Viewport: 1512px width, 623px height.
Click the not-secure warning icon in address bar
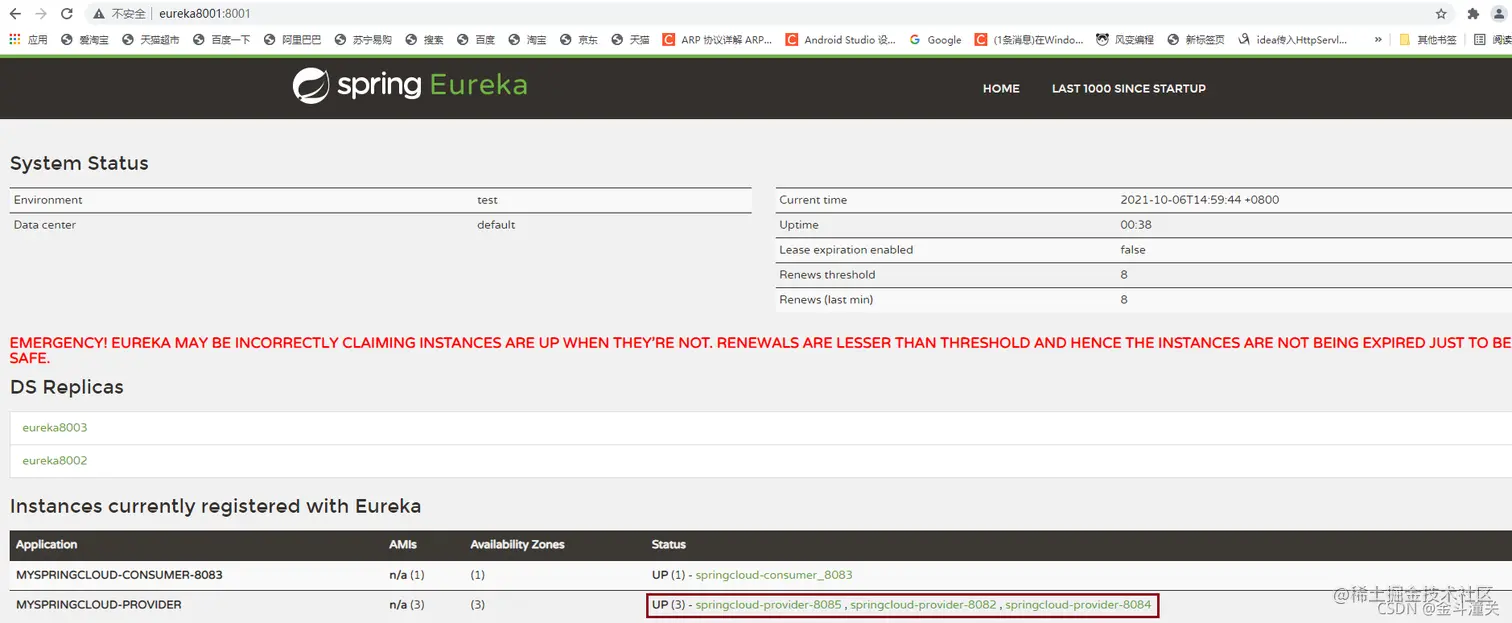99,14
